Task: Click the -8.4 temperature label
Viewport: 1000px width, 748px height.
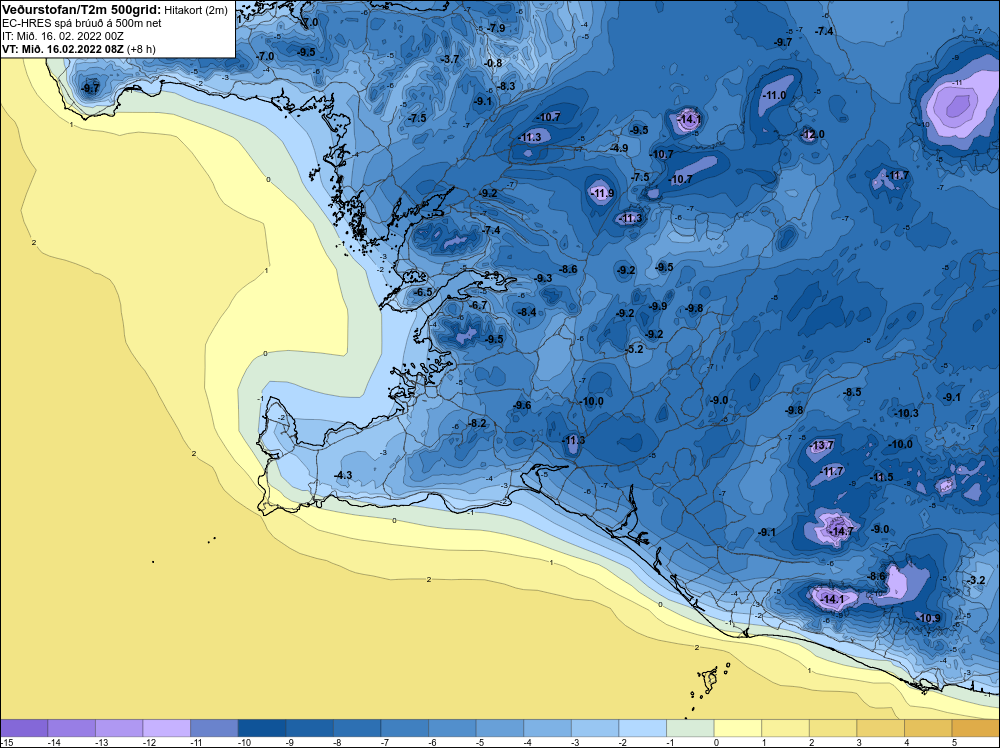Action: (527, 312)
